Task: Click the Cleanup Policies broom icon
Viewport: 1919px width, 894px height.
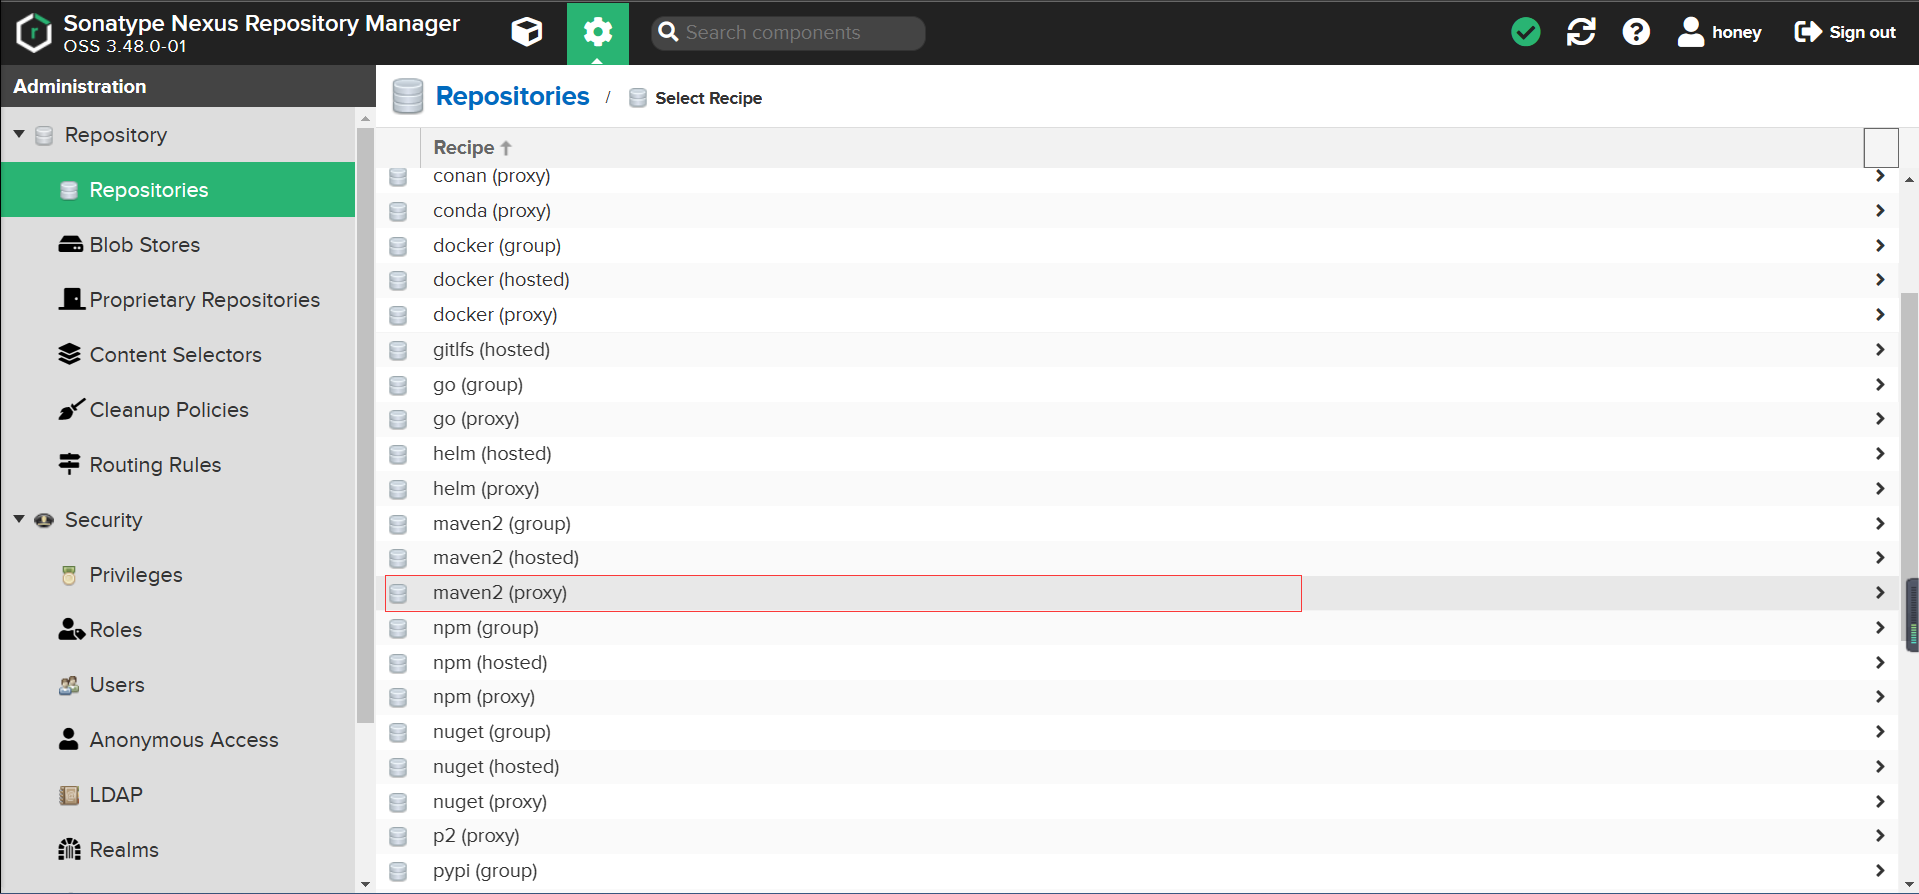Action: coord(71,409)
